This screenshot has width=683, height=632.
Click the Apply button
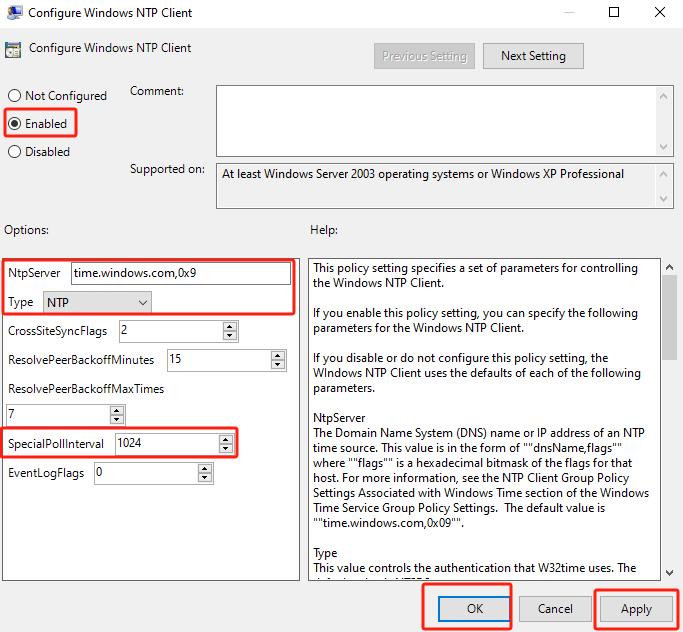tap(636, 608)
